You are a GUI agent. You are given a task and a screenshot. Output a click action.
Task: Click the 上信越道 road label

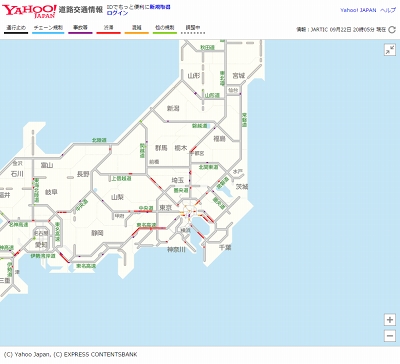[121, 178]
